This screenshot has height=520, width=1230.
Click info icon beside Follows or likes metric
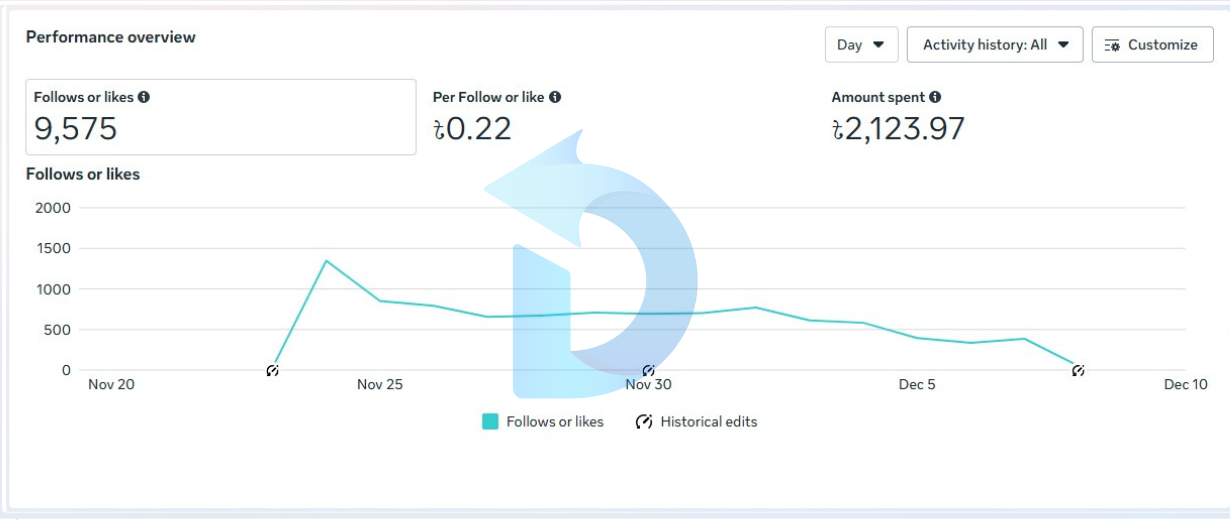point(144,97)
